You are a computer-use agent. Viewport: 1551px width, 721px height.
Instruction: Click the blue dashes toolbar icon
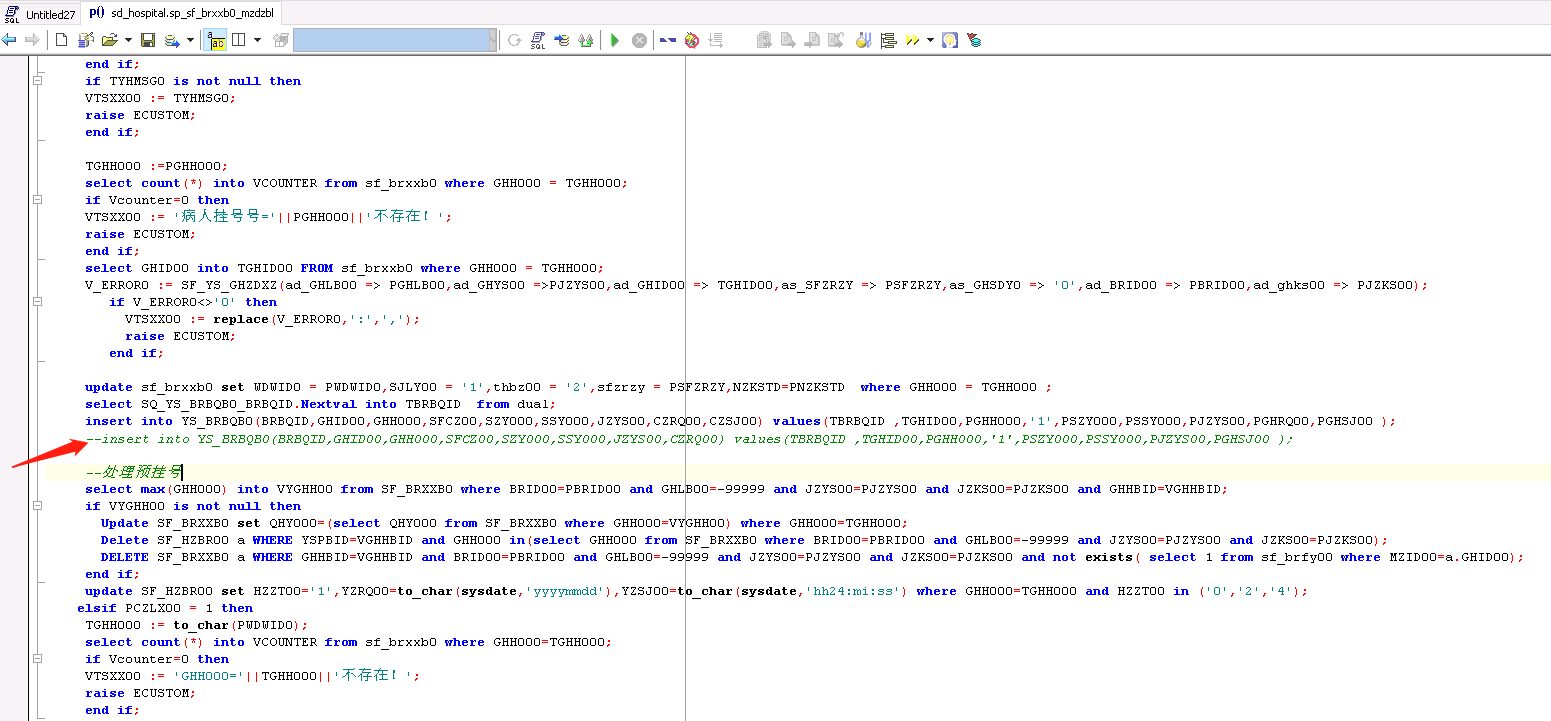pos(667,40)
